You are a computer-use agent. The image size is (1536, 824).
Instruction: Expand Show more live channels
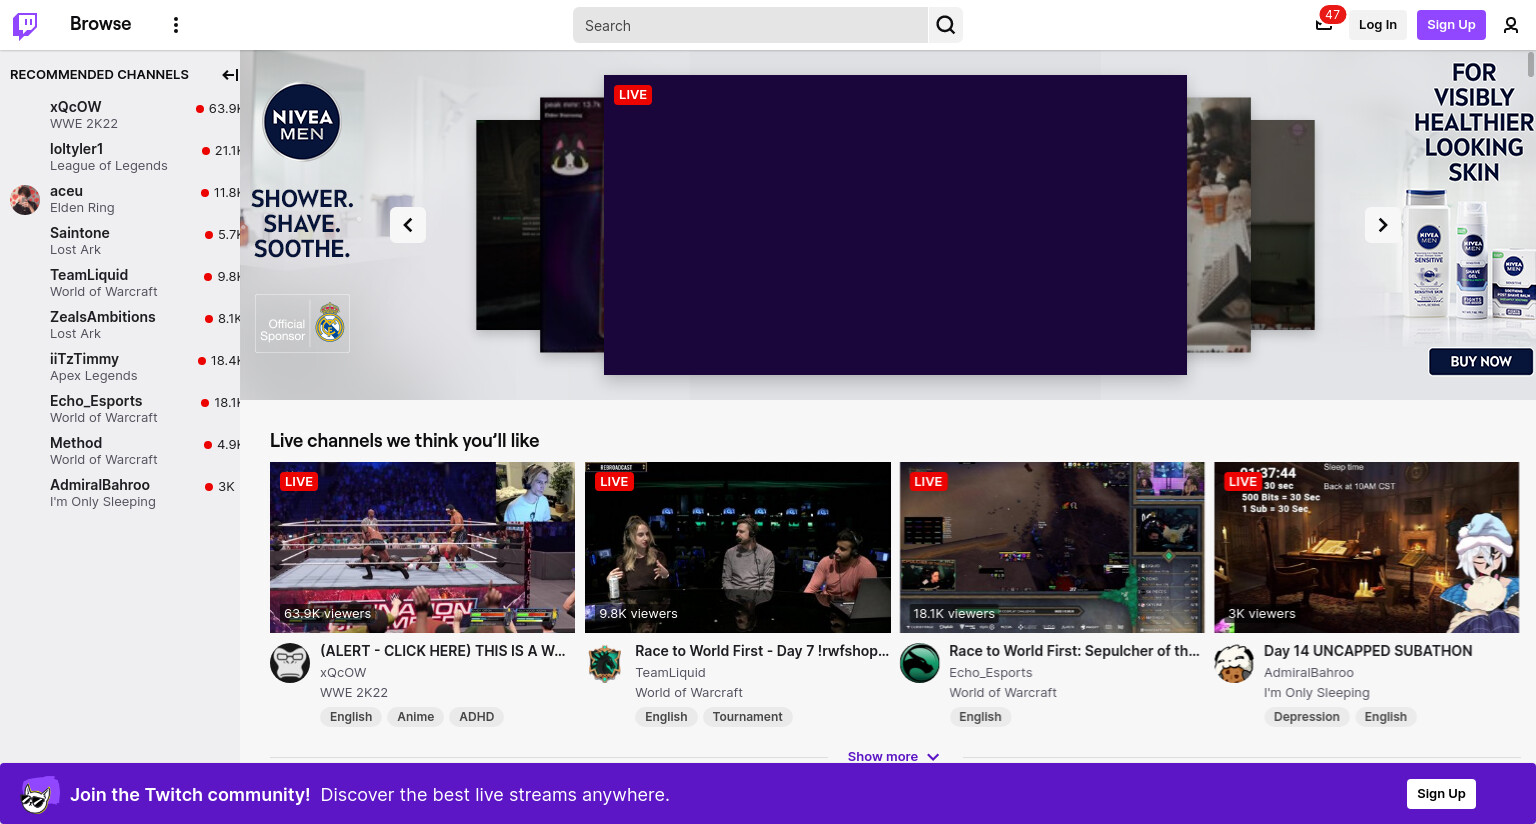click(893, 757)
